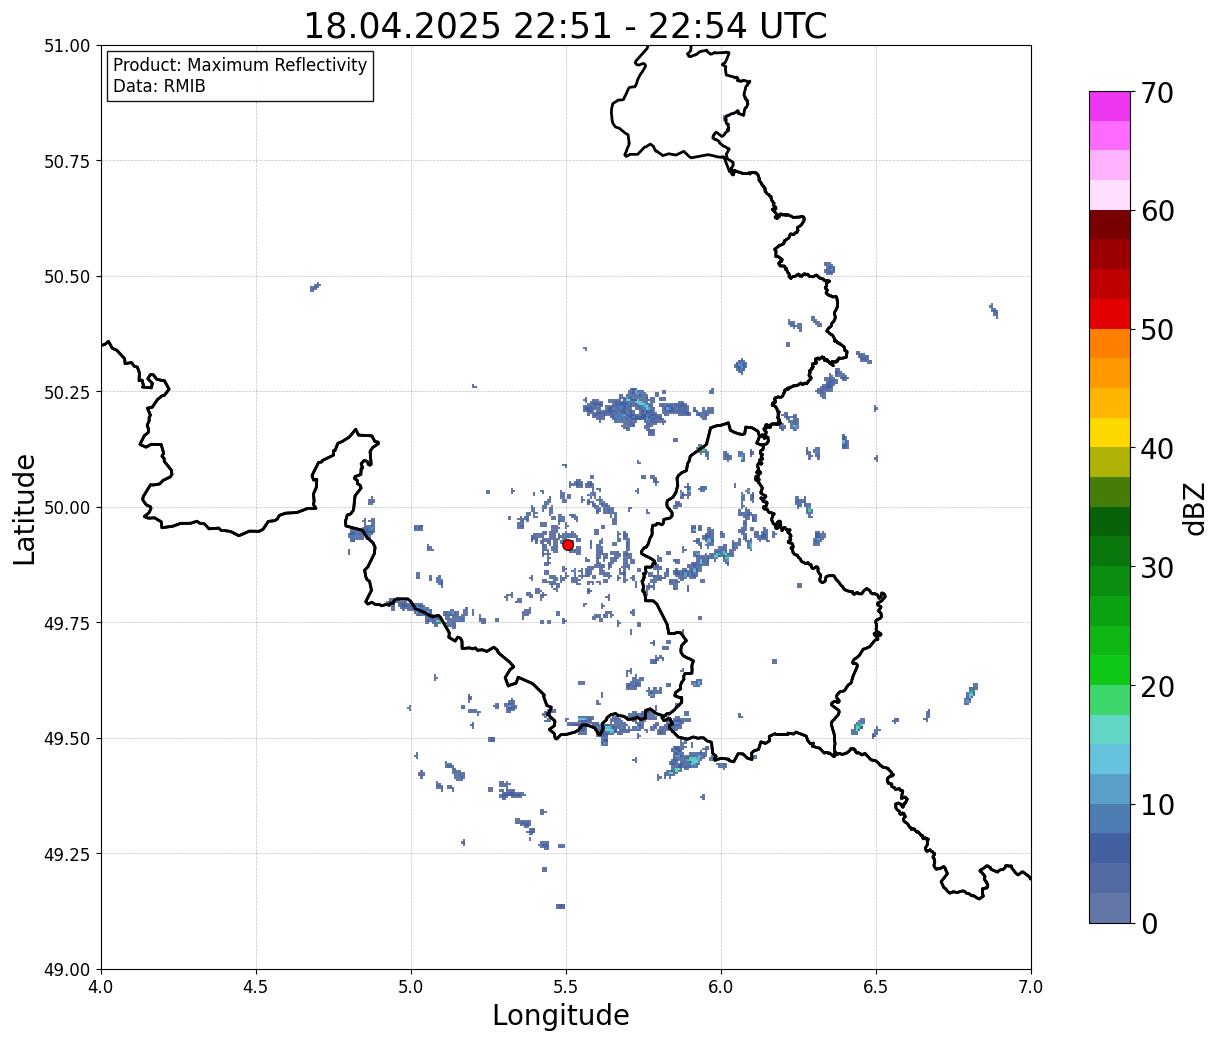Click the longitude tick label 7.0

pos(1031,987)
